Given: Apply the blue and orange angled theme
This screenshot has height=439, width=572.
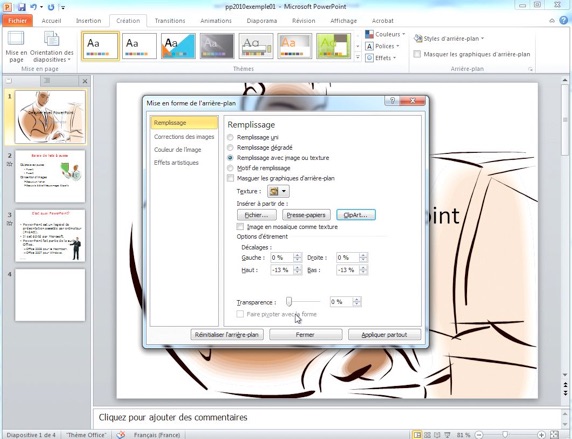Looking at the screenshot, I should coord(178,46).
